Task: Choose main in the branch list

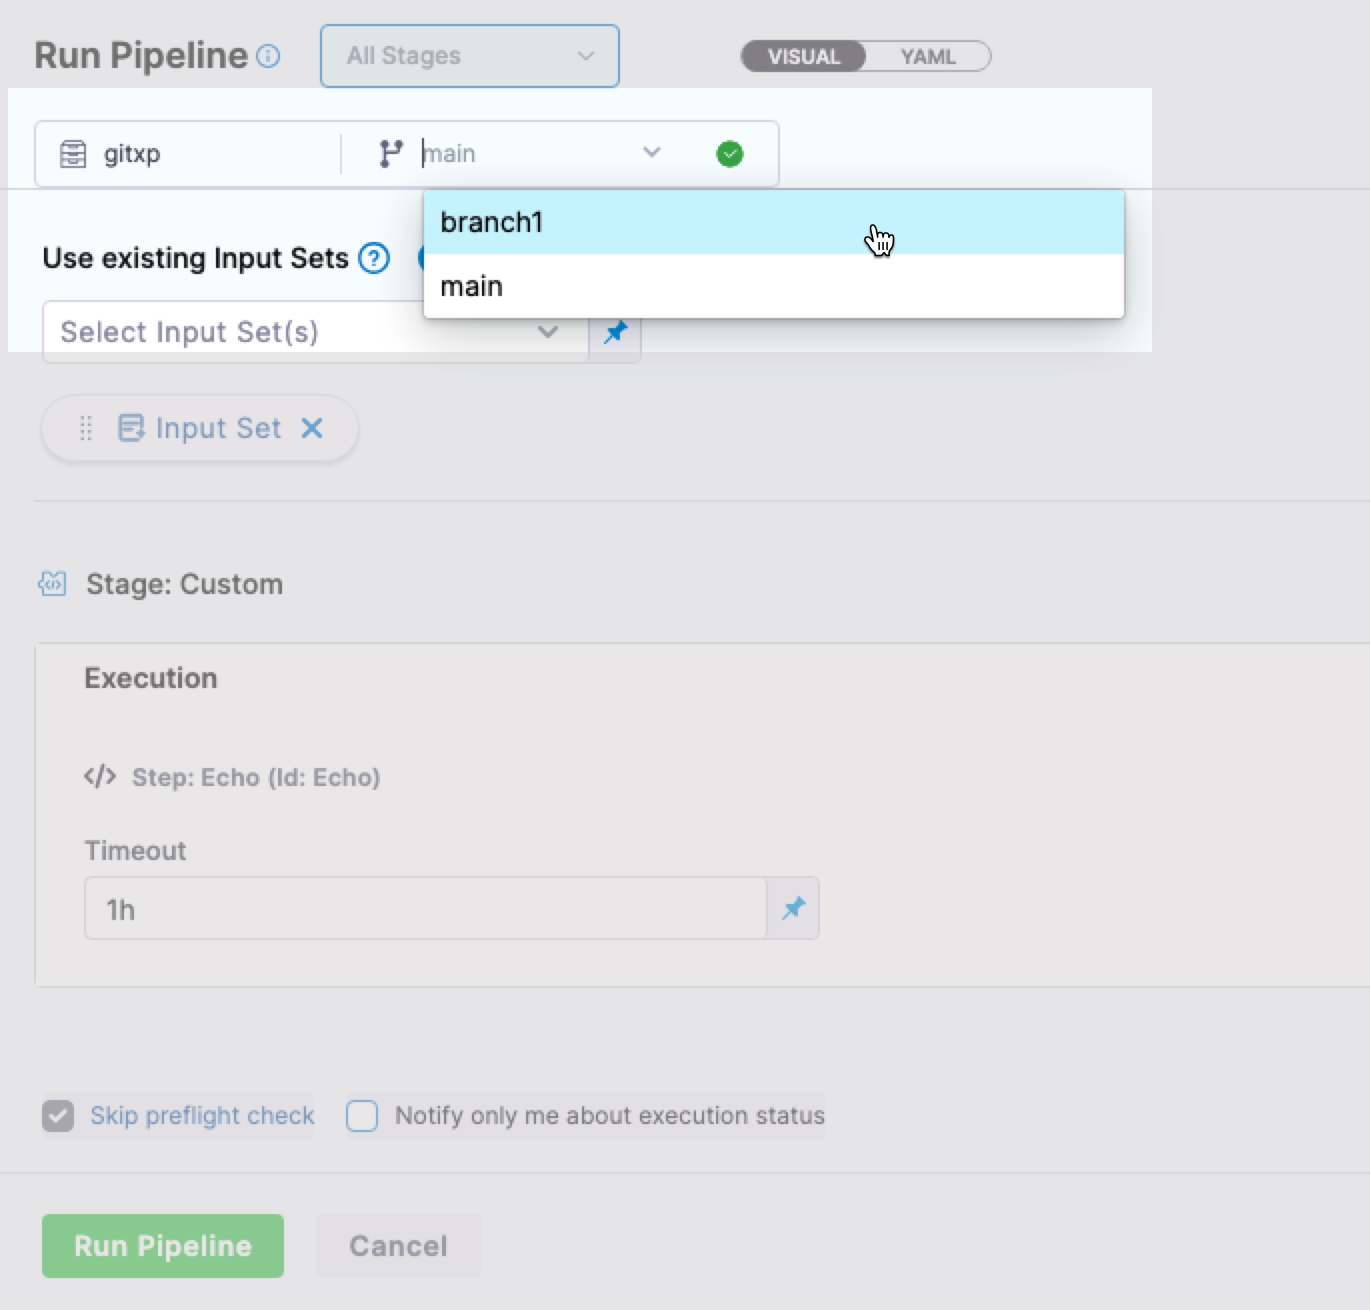Action: coord(472,287)
